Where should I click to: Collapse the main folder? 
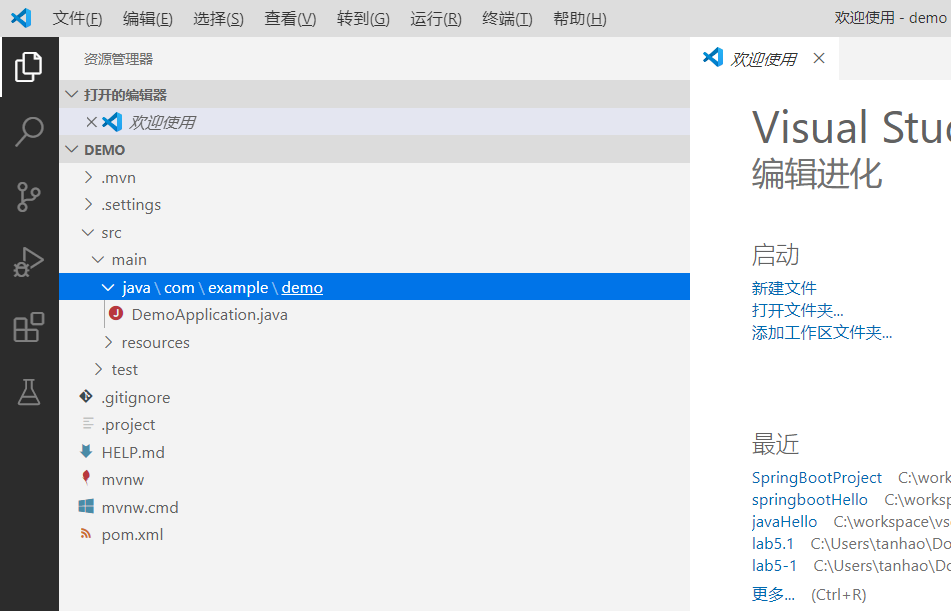point(98,260)
